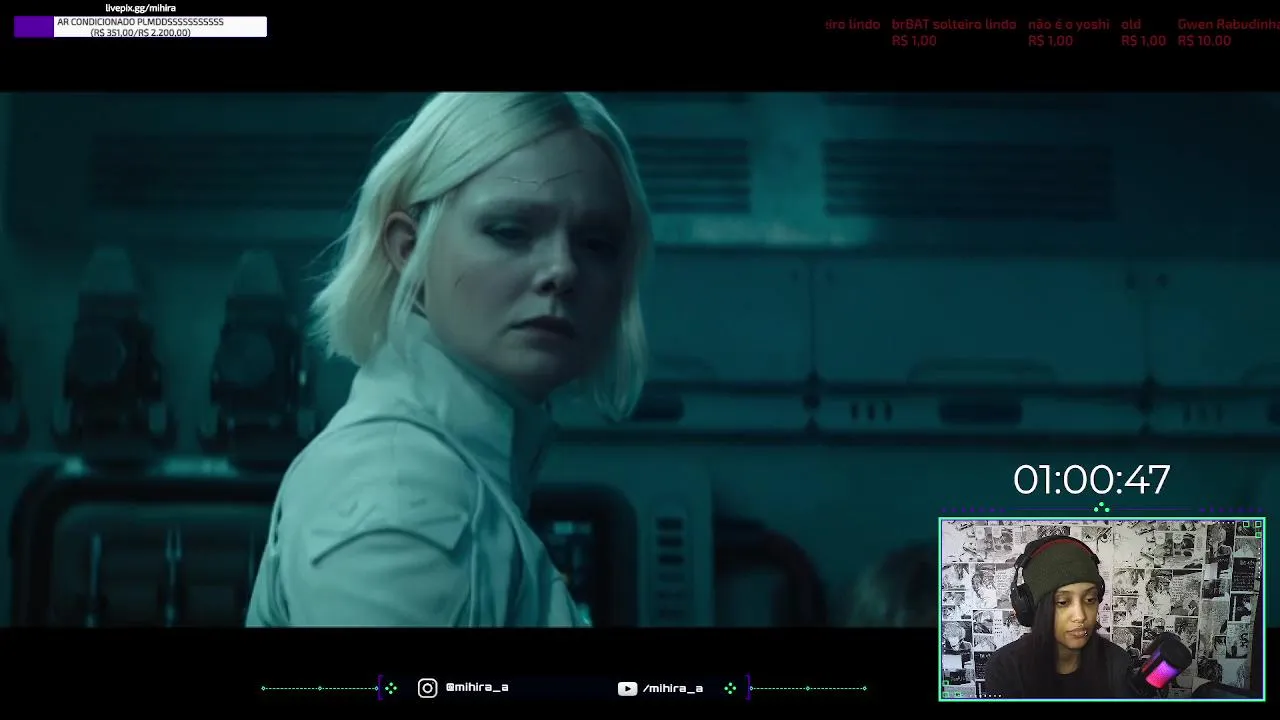Click the Instagram icon in the footer
Screen dimensions: 1280x720
[x=427, y=688]
